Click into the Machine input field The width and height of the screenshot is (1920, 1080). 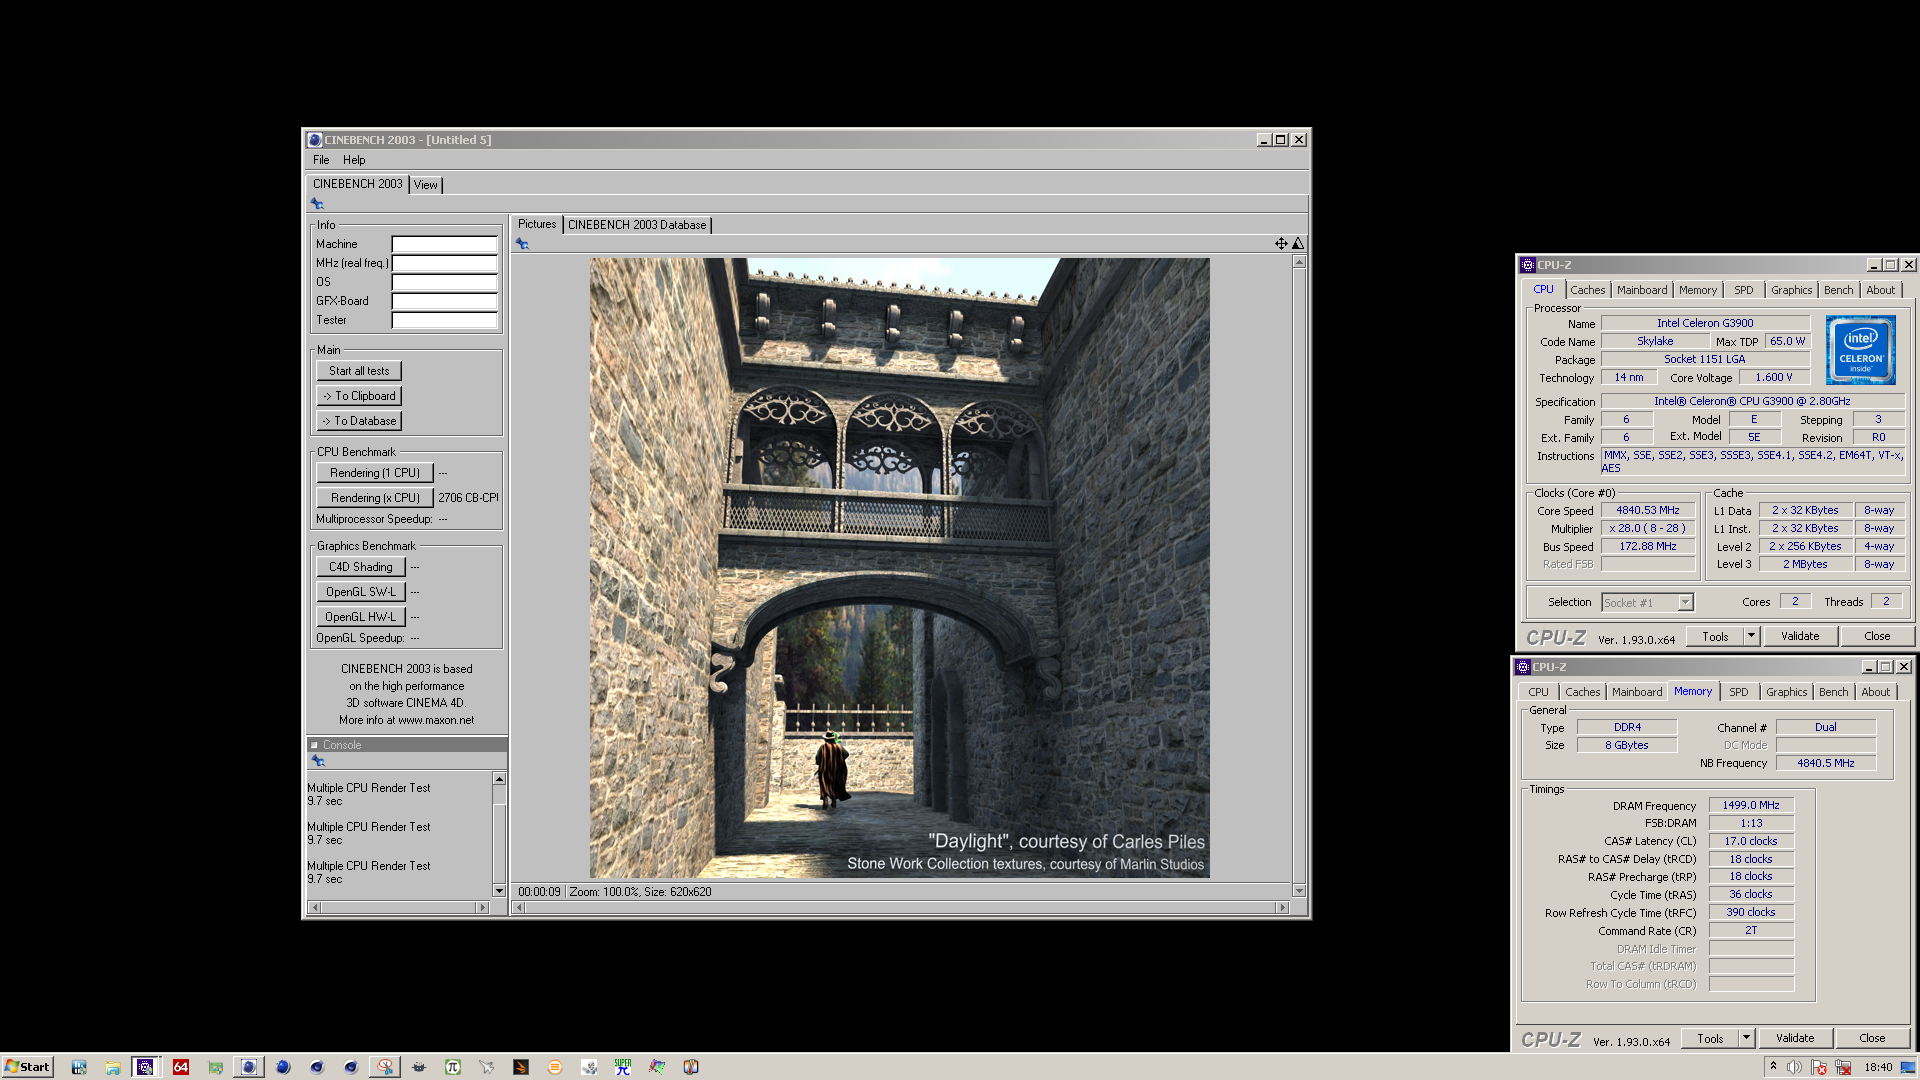point(444,244)
